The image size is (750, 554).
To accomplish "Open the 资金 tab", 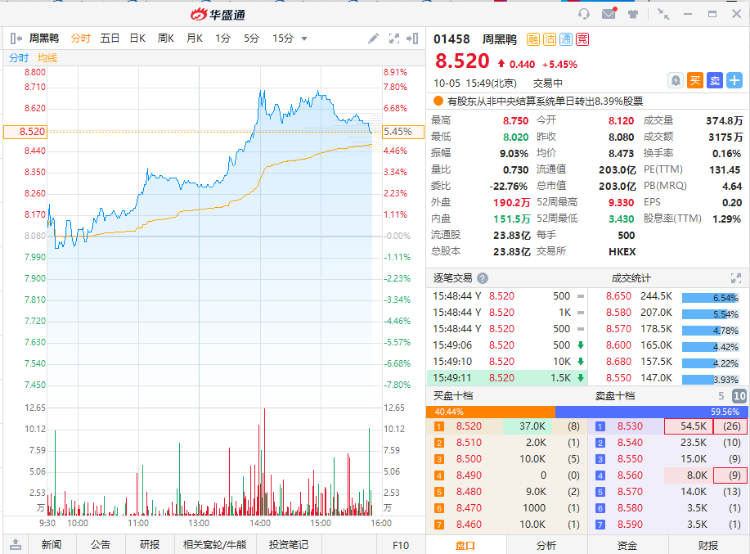I will (x=627, y=545).
